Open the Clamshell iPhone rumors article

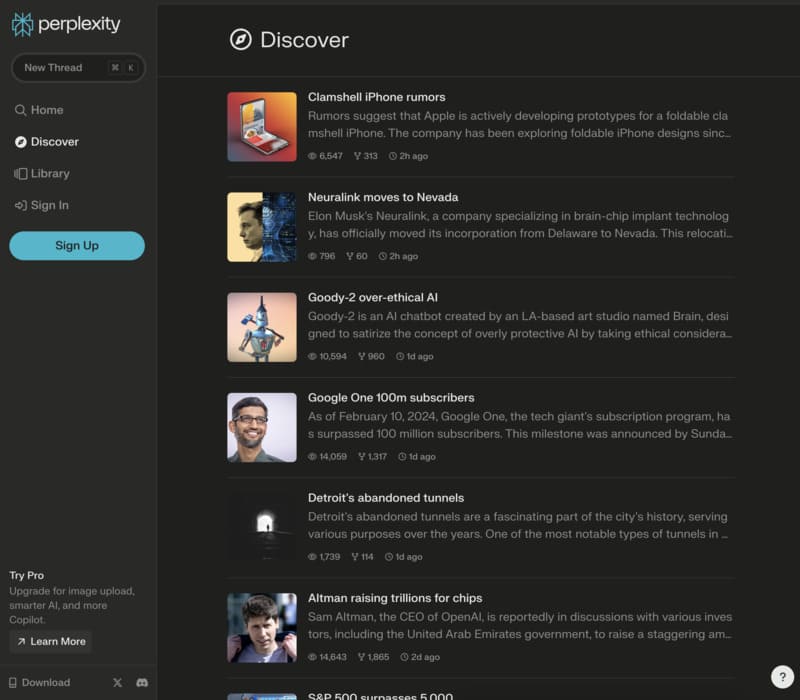point(377,97)
